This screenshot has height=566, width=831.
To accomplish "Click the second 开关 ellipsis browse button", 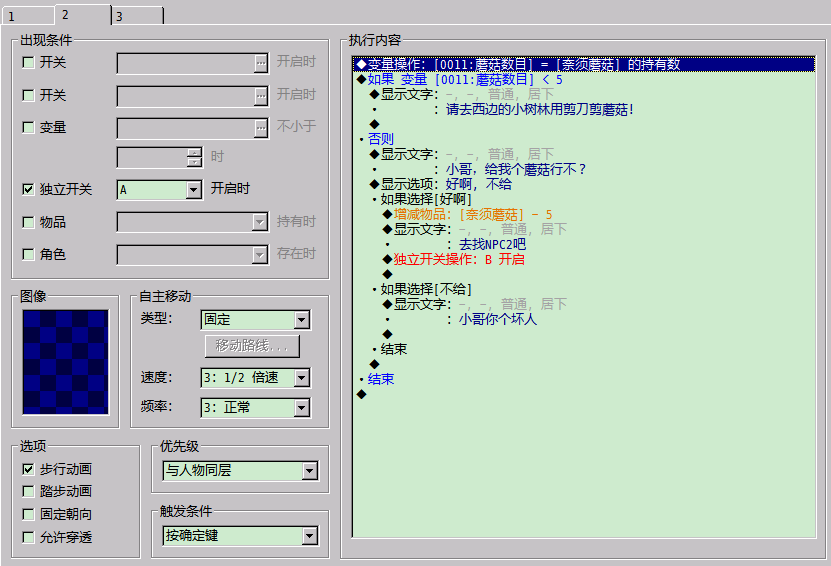I will (x=260, y=96).
